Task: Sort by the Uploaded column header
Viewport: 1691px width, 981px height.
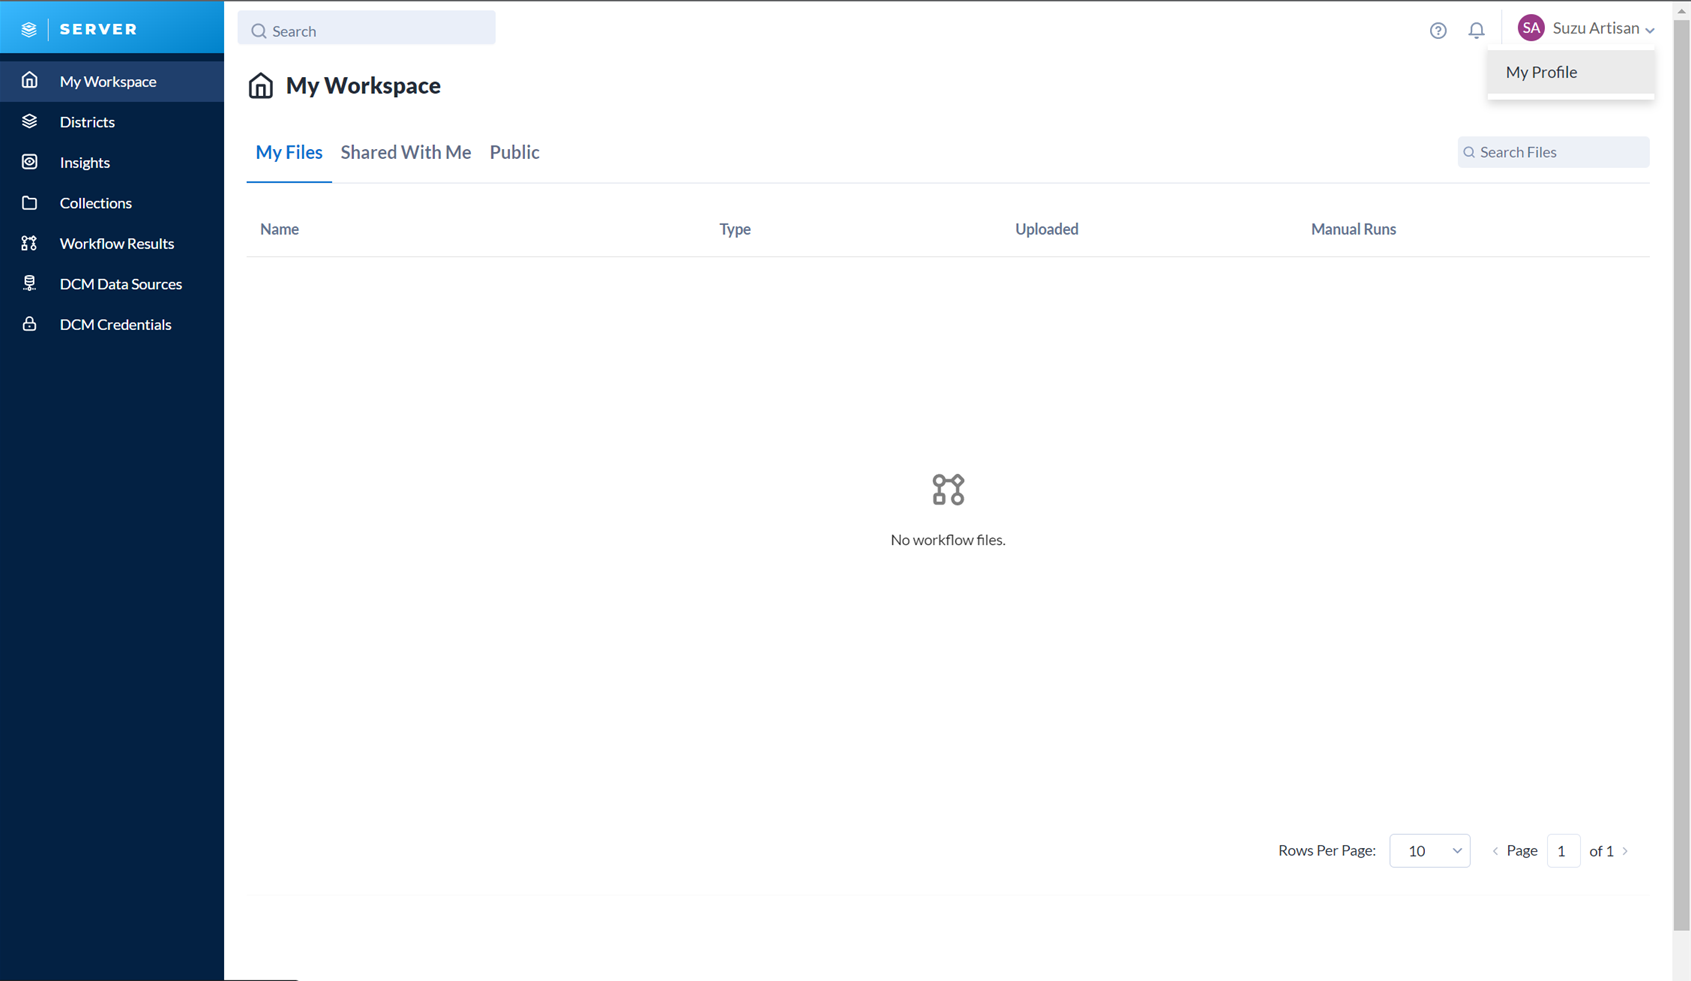Action: [1046, 229]
